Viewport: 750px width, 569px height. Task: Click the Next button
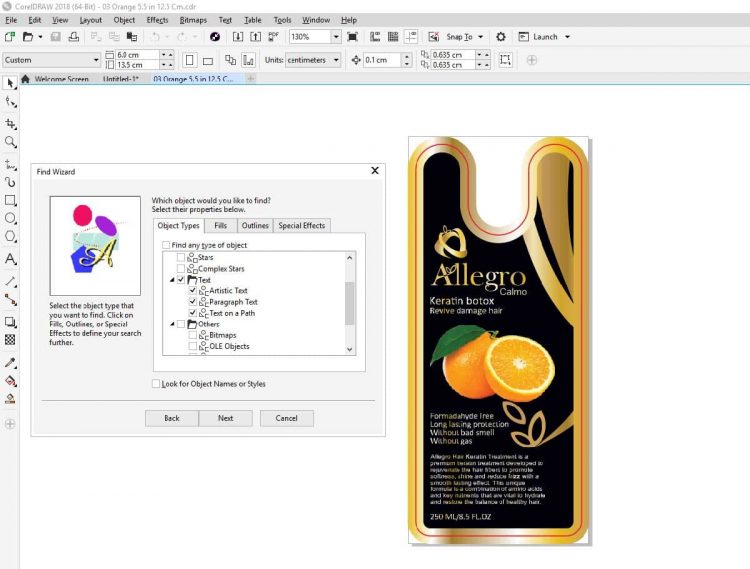[x=225, y=418]
